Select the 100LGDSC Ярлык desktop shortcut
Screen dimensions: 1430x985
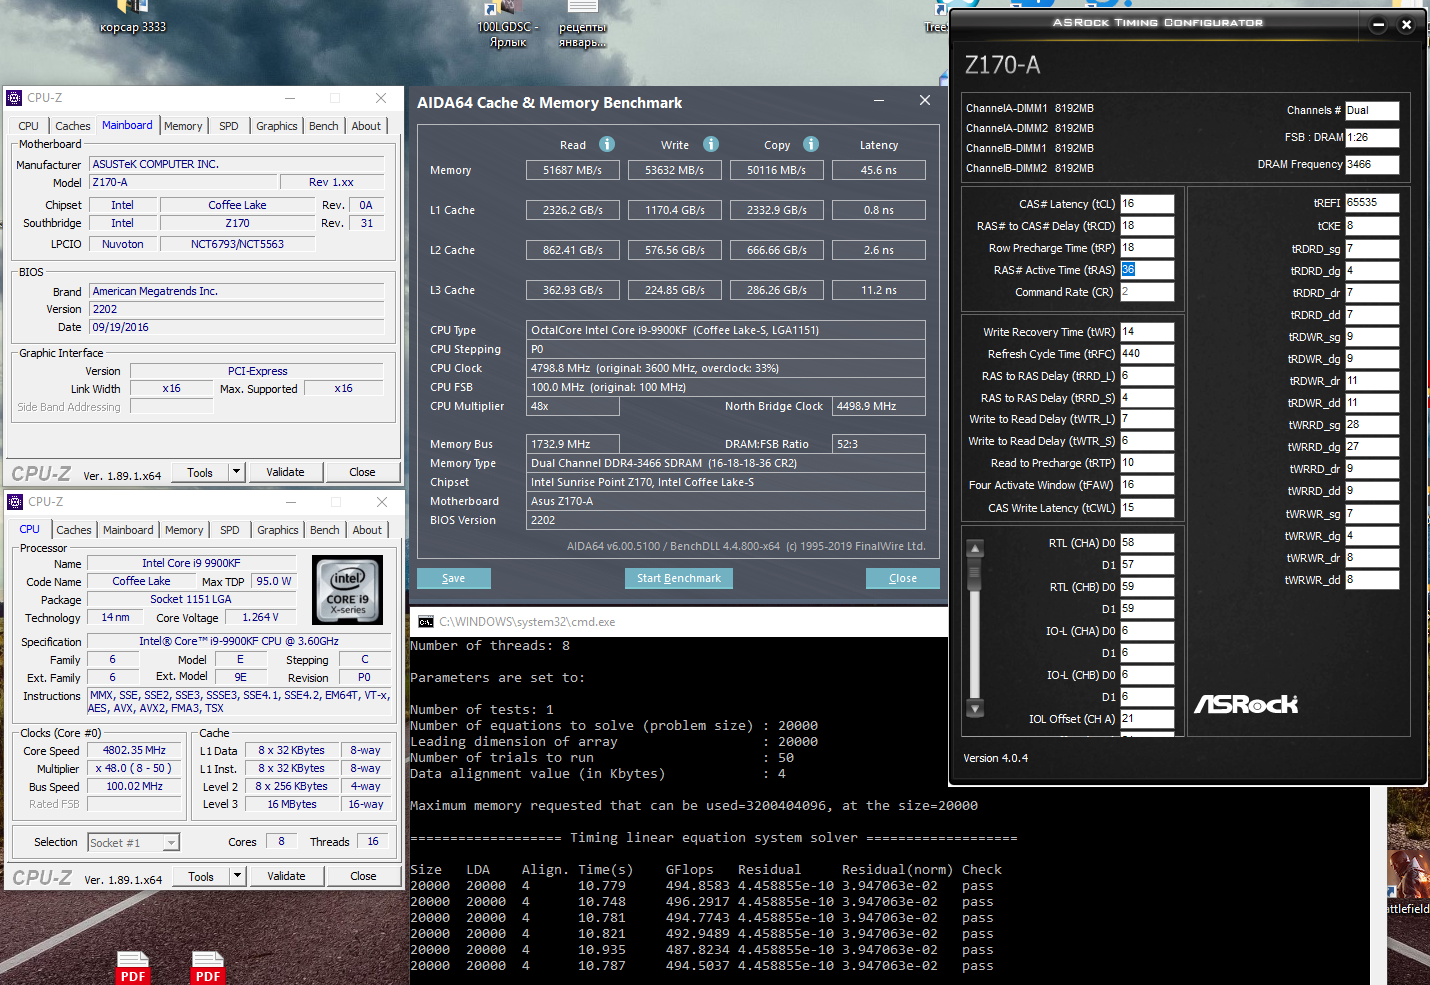coord(508,25)
